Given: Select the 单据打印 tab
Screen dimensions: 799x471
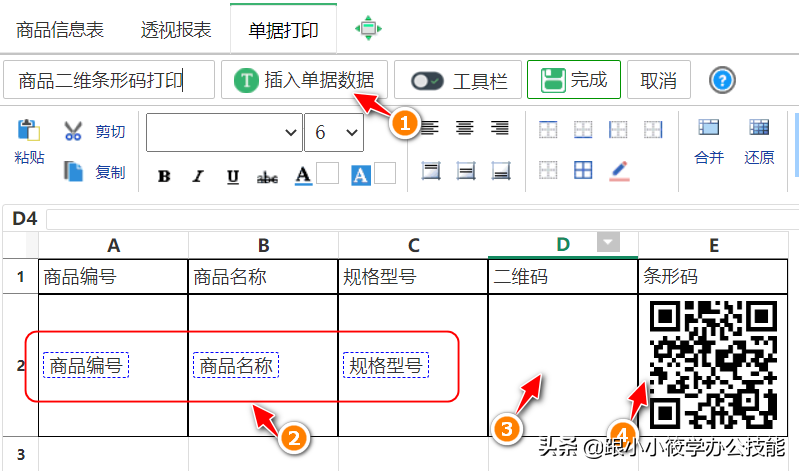Looking at the screenshot, I should (x=283, y=30).
